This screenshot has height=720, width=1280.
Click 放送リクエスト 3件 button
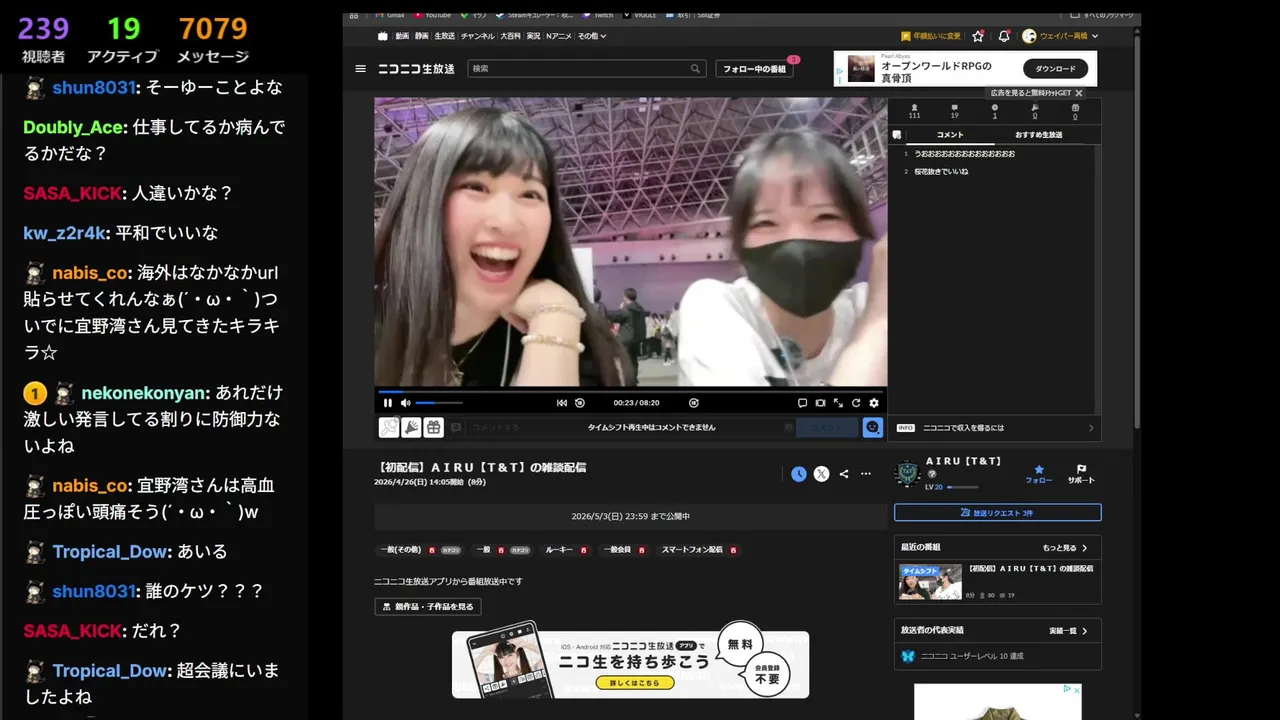click(997, 512)
